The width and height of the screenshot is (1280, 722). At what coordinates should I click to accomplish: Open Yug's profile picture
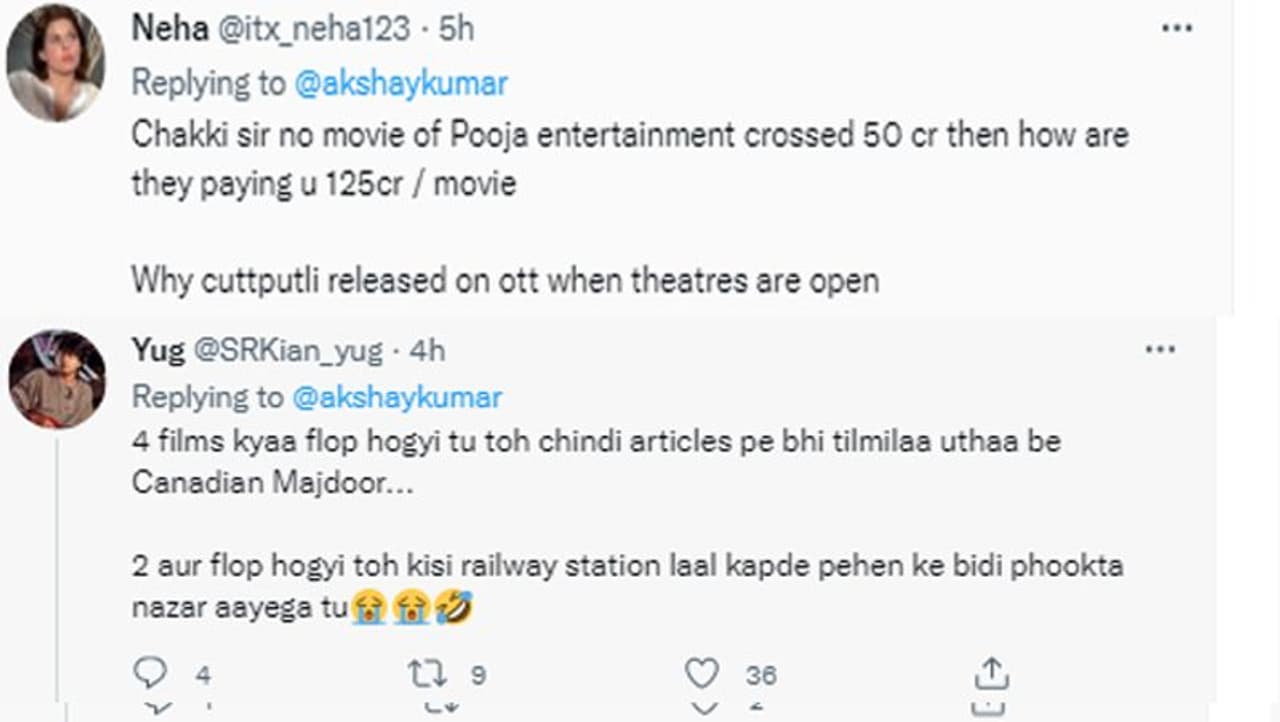(56, 379)
